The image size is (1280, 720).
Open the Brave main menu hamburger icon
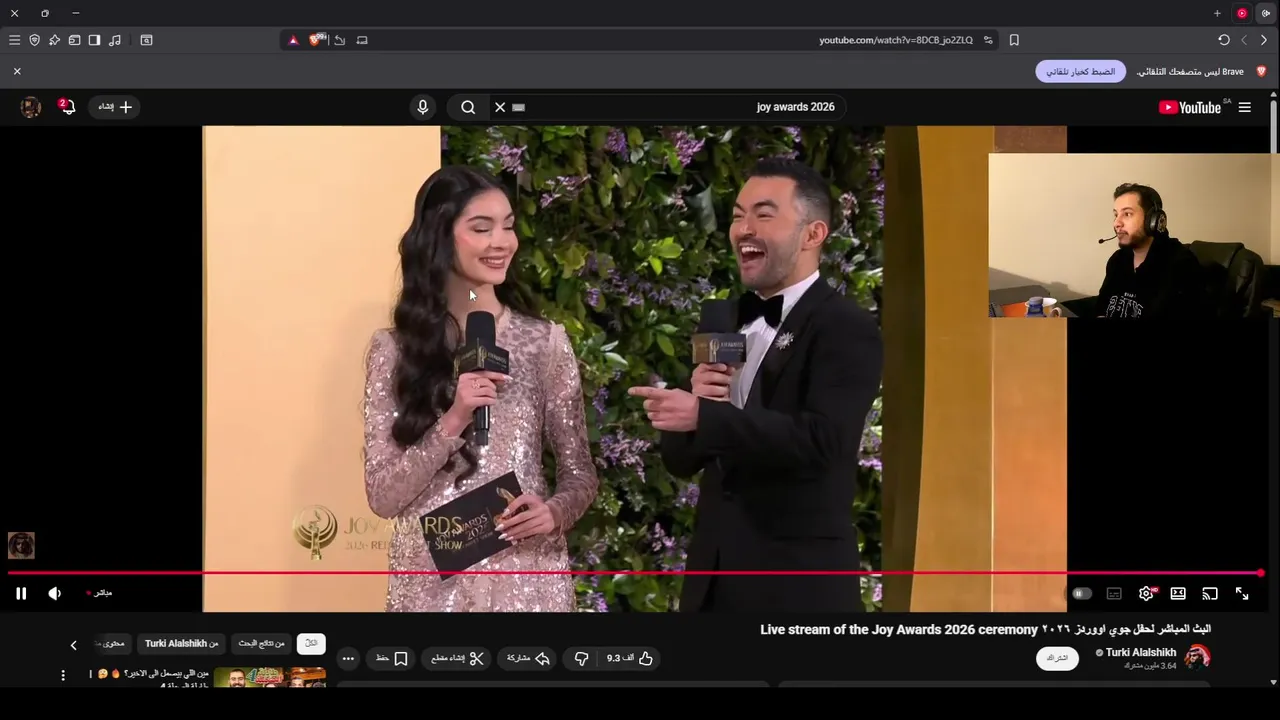click(x=14, y=40)
